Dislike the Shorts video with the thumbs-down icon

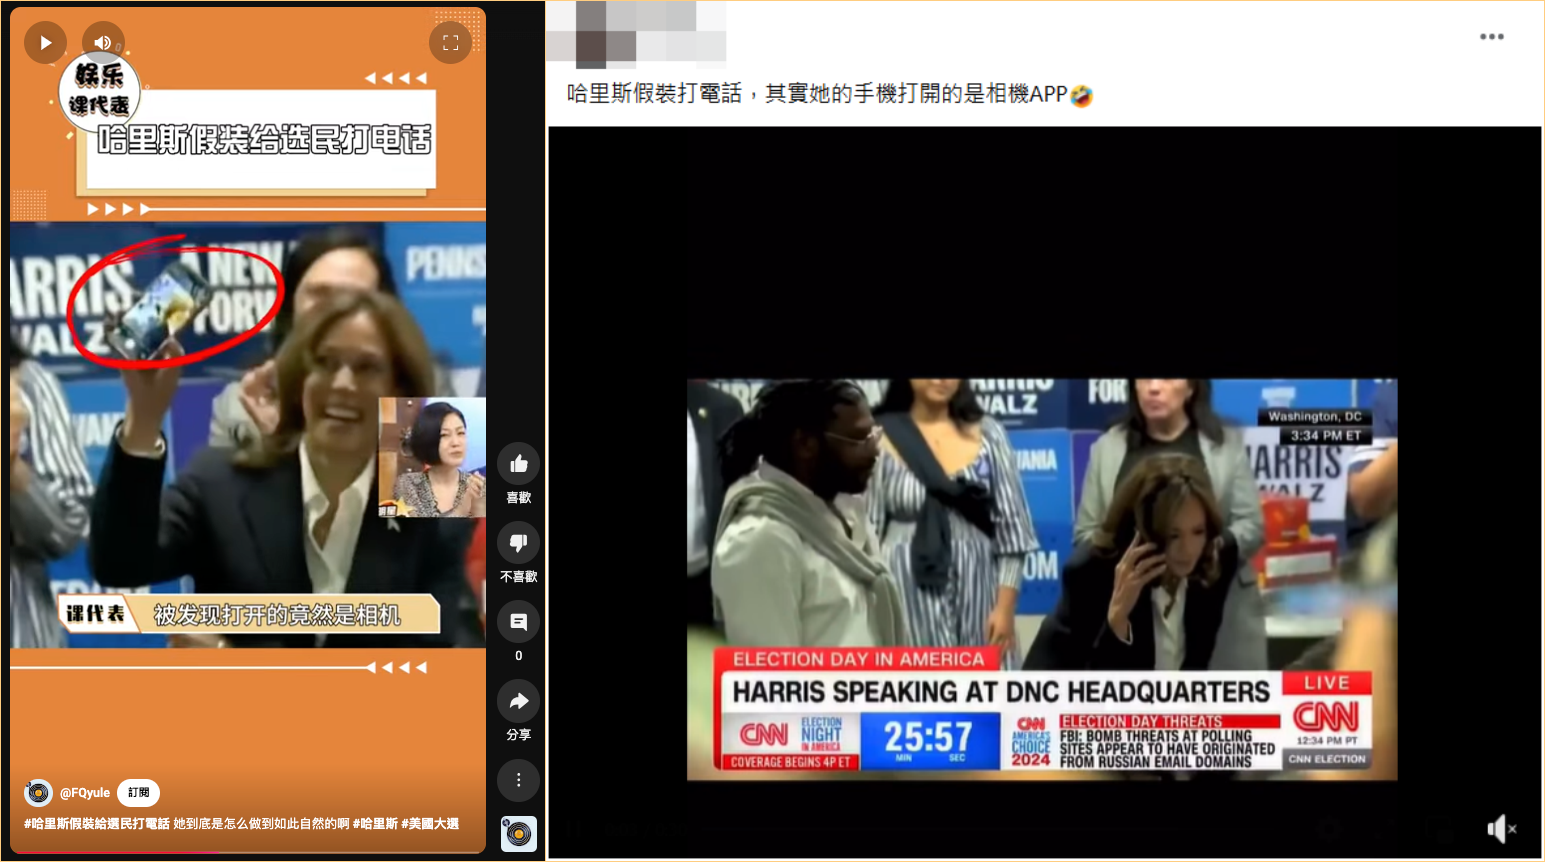point(518,543)
